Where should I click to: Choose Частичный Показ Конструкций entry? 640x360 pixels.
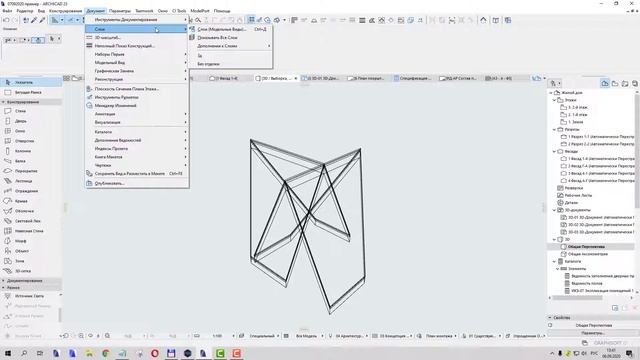click(137, 46)
